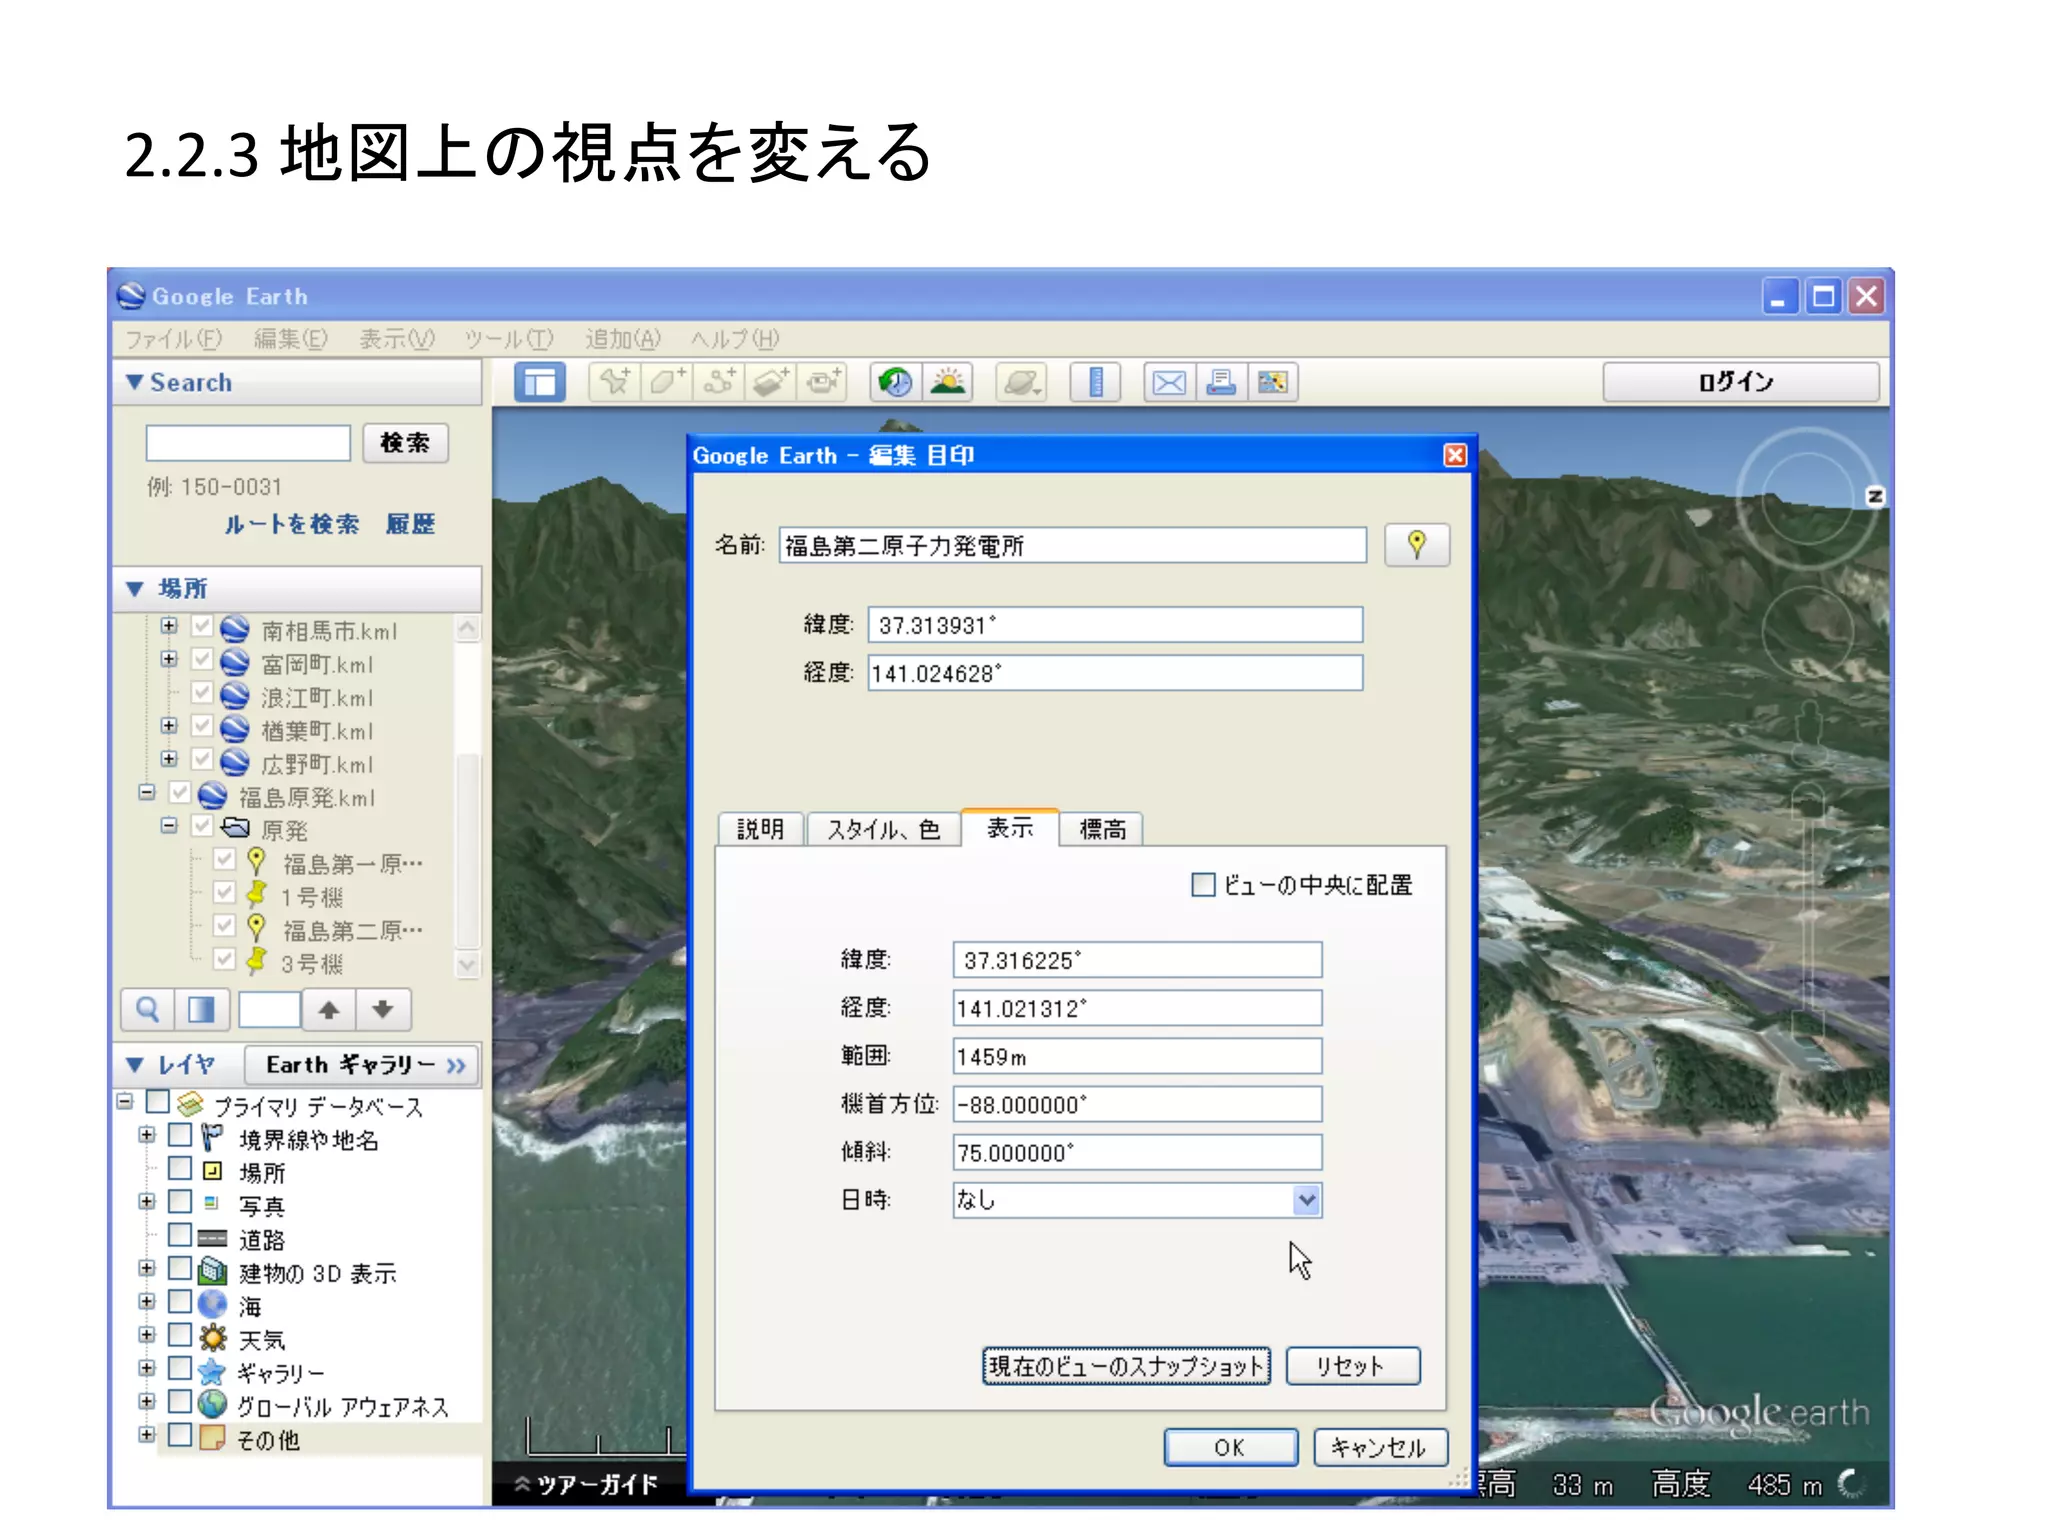Click the 3D buildings layer icon
This screenshot has width=2048, height=1536.
212,1271
